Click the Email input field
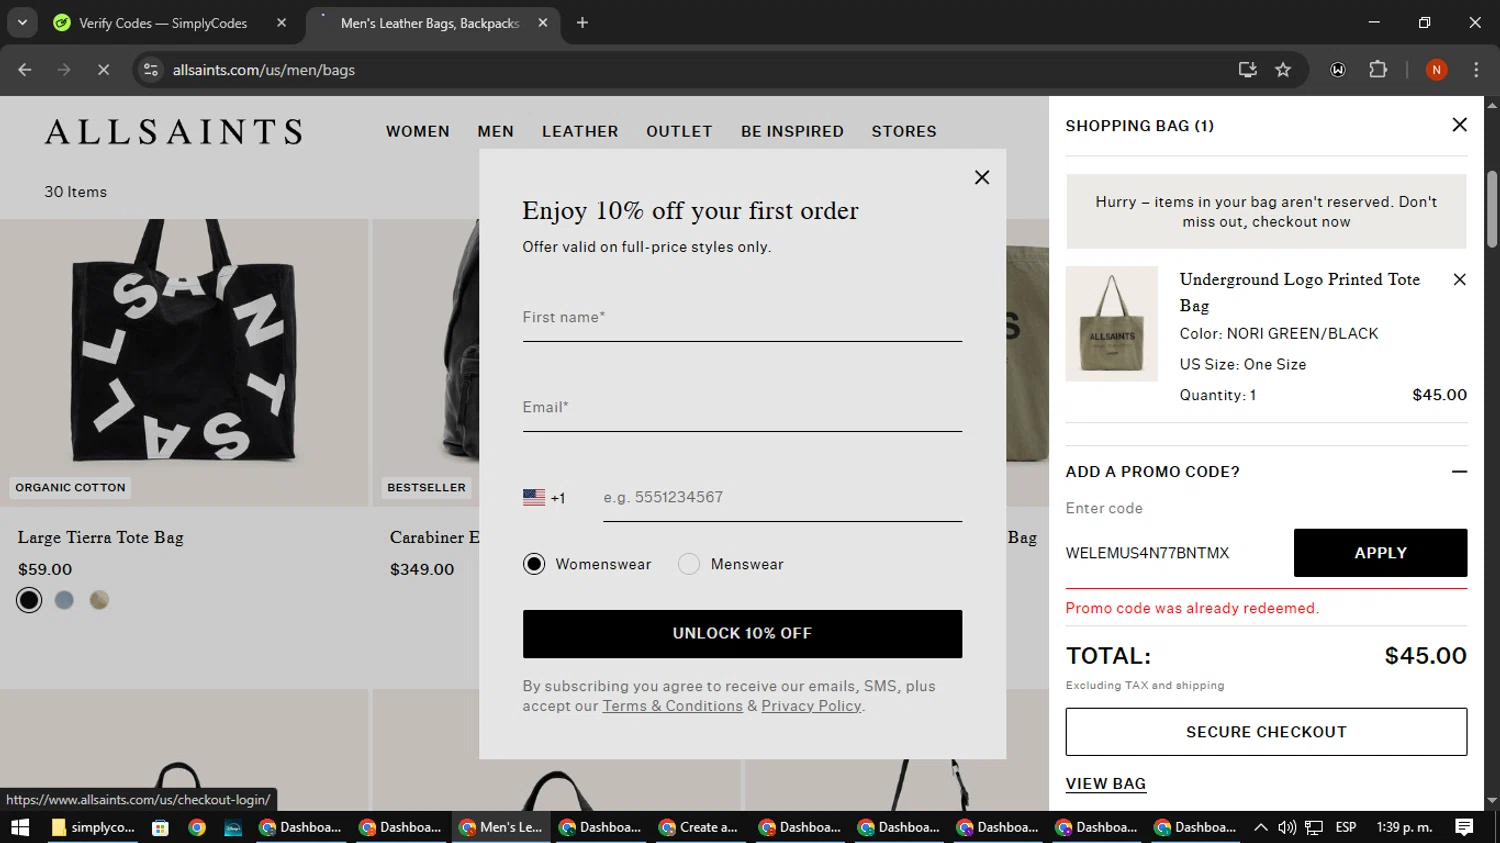The image size is (1500, 843). (x=742, y=408)
